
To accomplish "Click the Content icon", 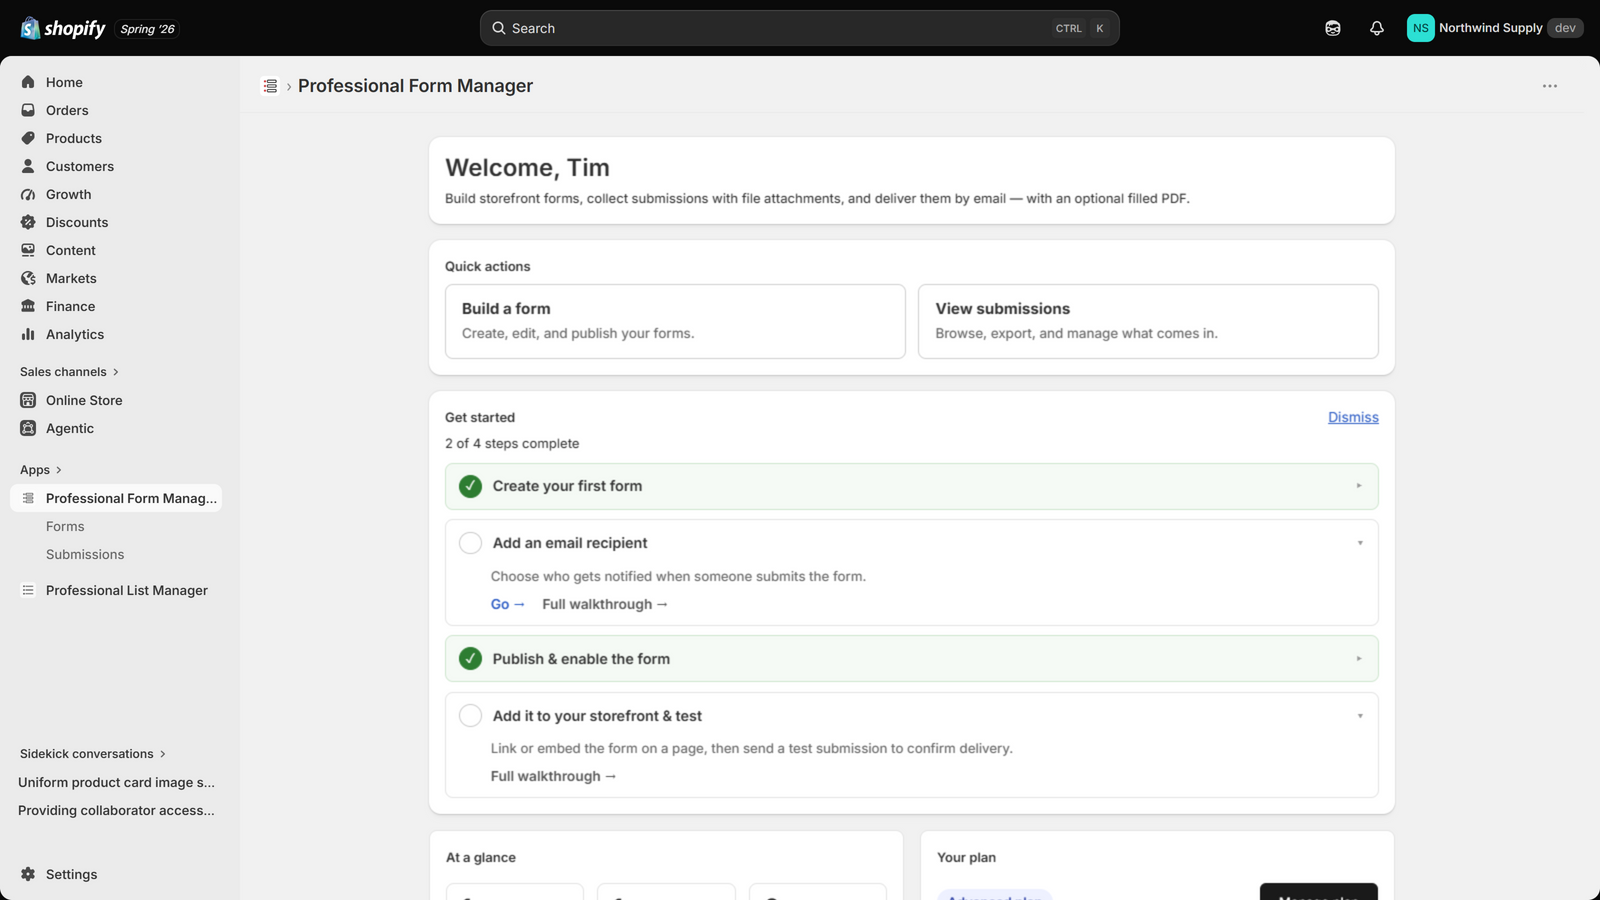I will [28, 250].
